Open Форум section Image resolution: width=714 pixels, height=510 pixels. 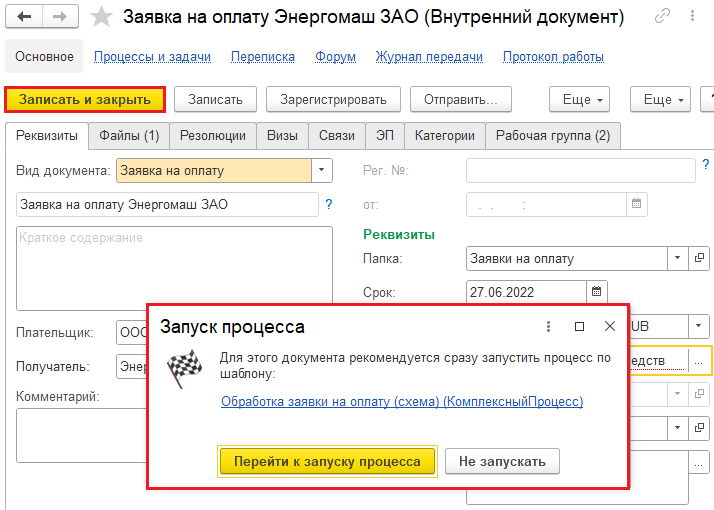click(x=335, y=57)
